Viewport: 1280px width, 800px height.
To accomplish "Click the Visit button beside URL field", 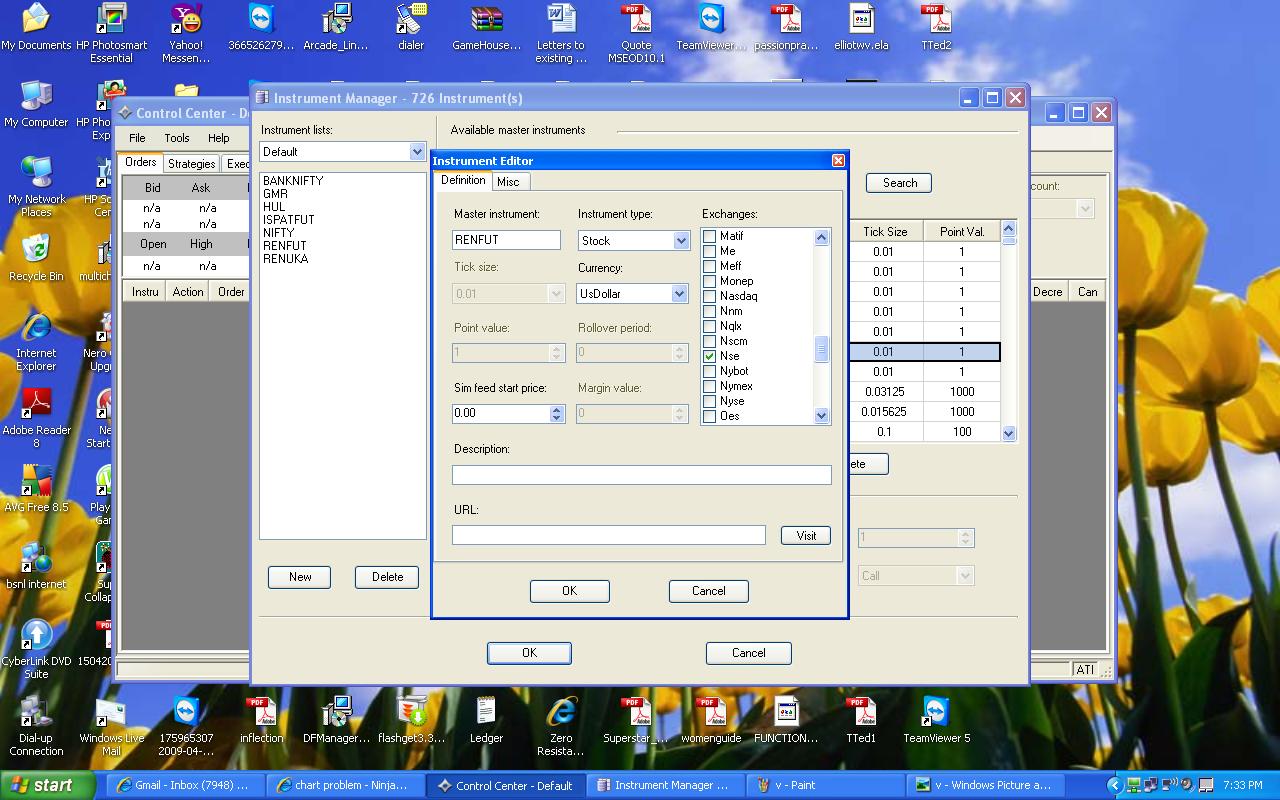I will point(806,536).
